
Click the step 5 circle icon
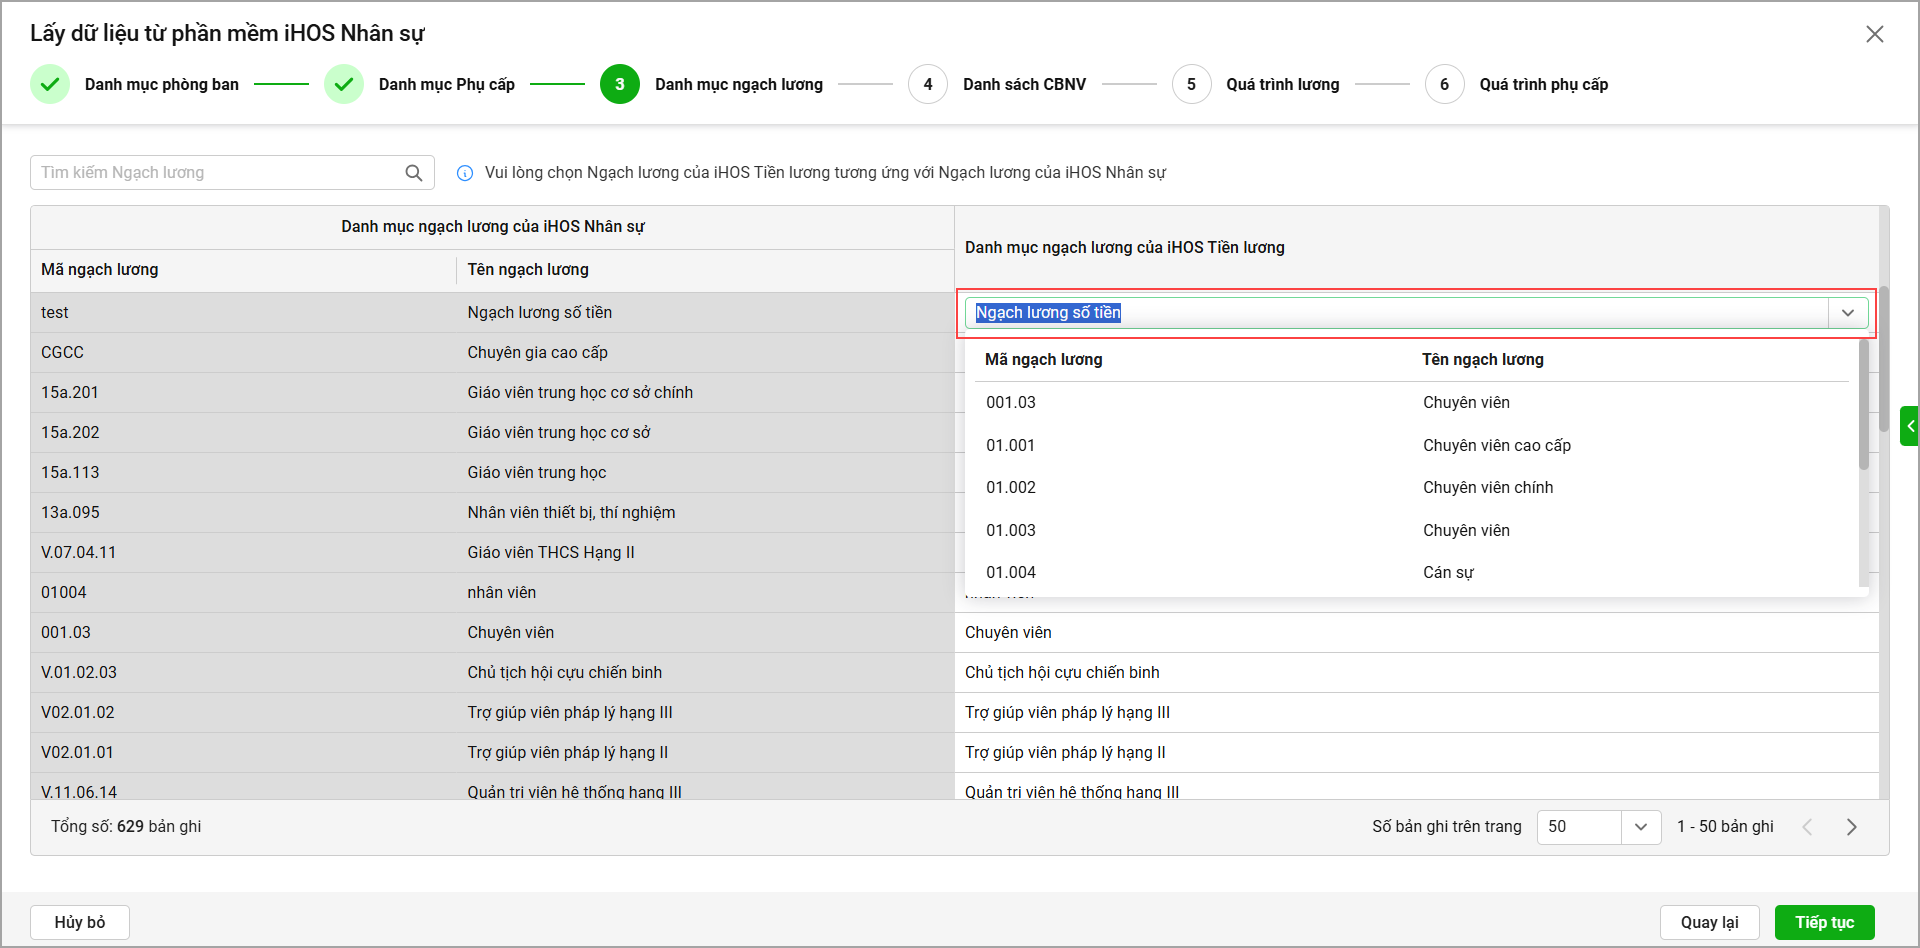pyautogui.click(x=1191, y=84)
